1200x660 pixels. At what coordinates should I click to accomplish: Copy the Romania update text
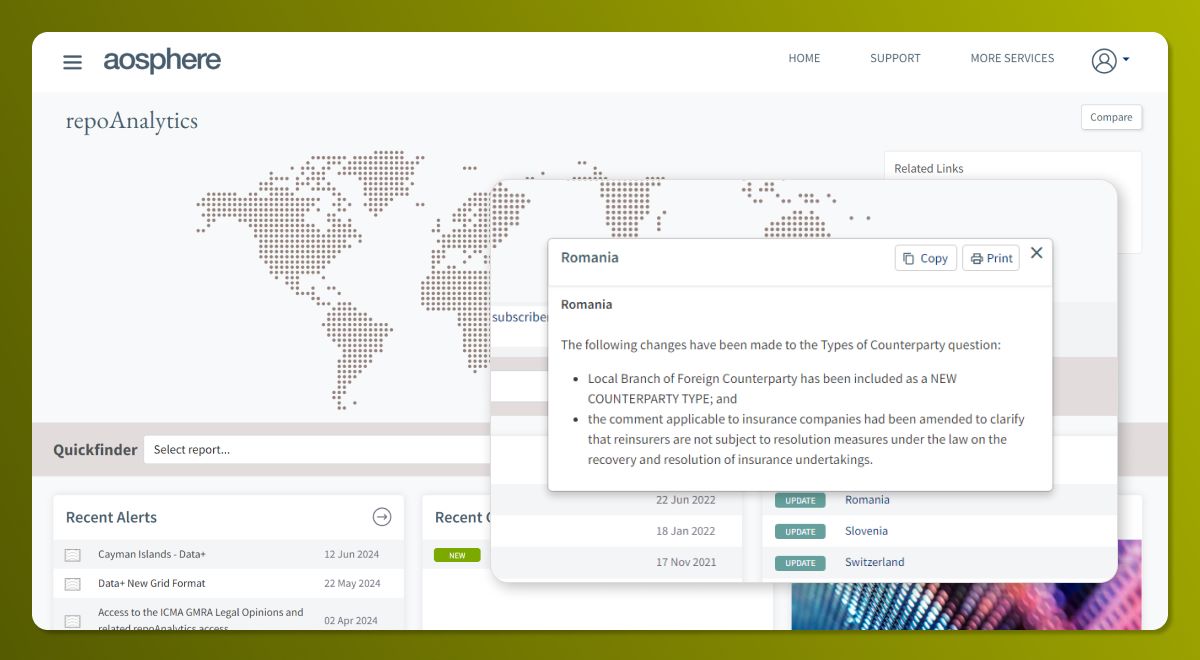(925, 258)
